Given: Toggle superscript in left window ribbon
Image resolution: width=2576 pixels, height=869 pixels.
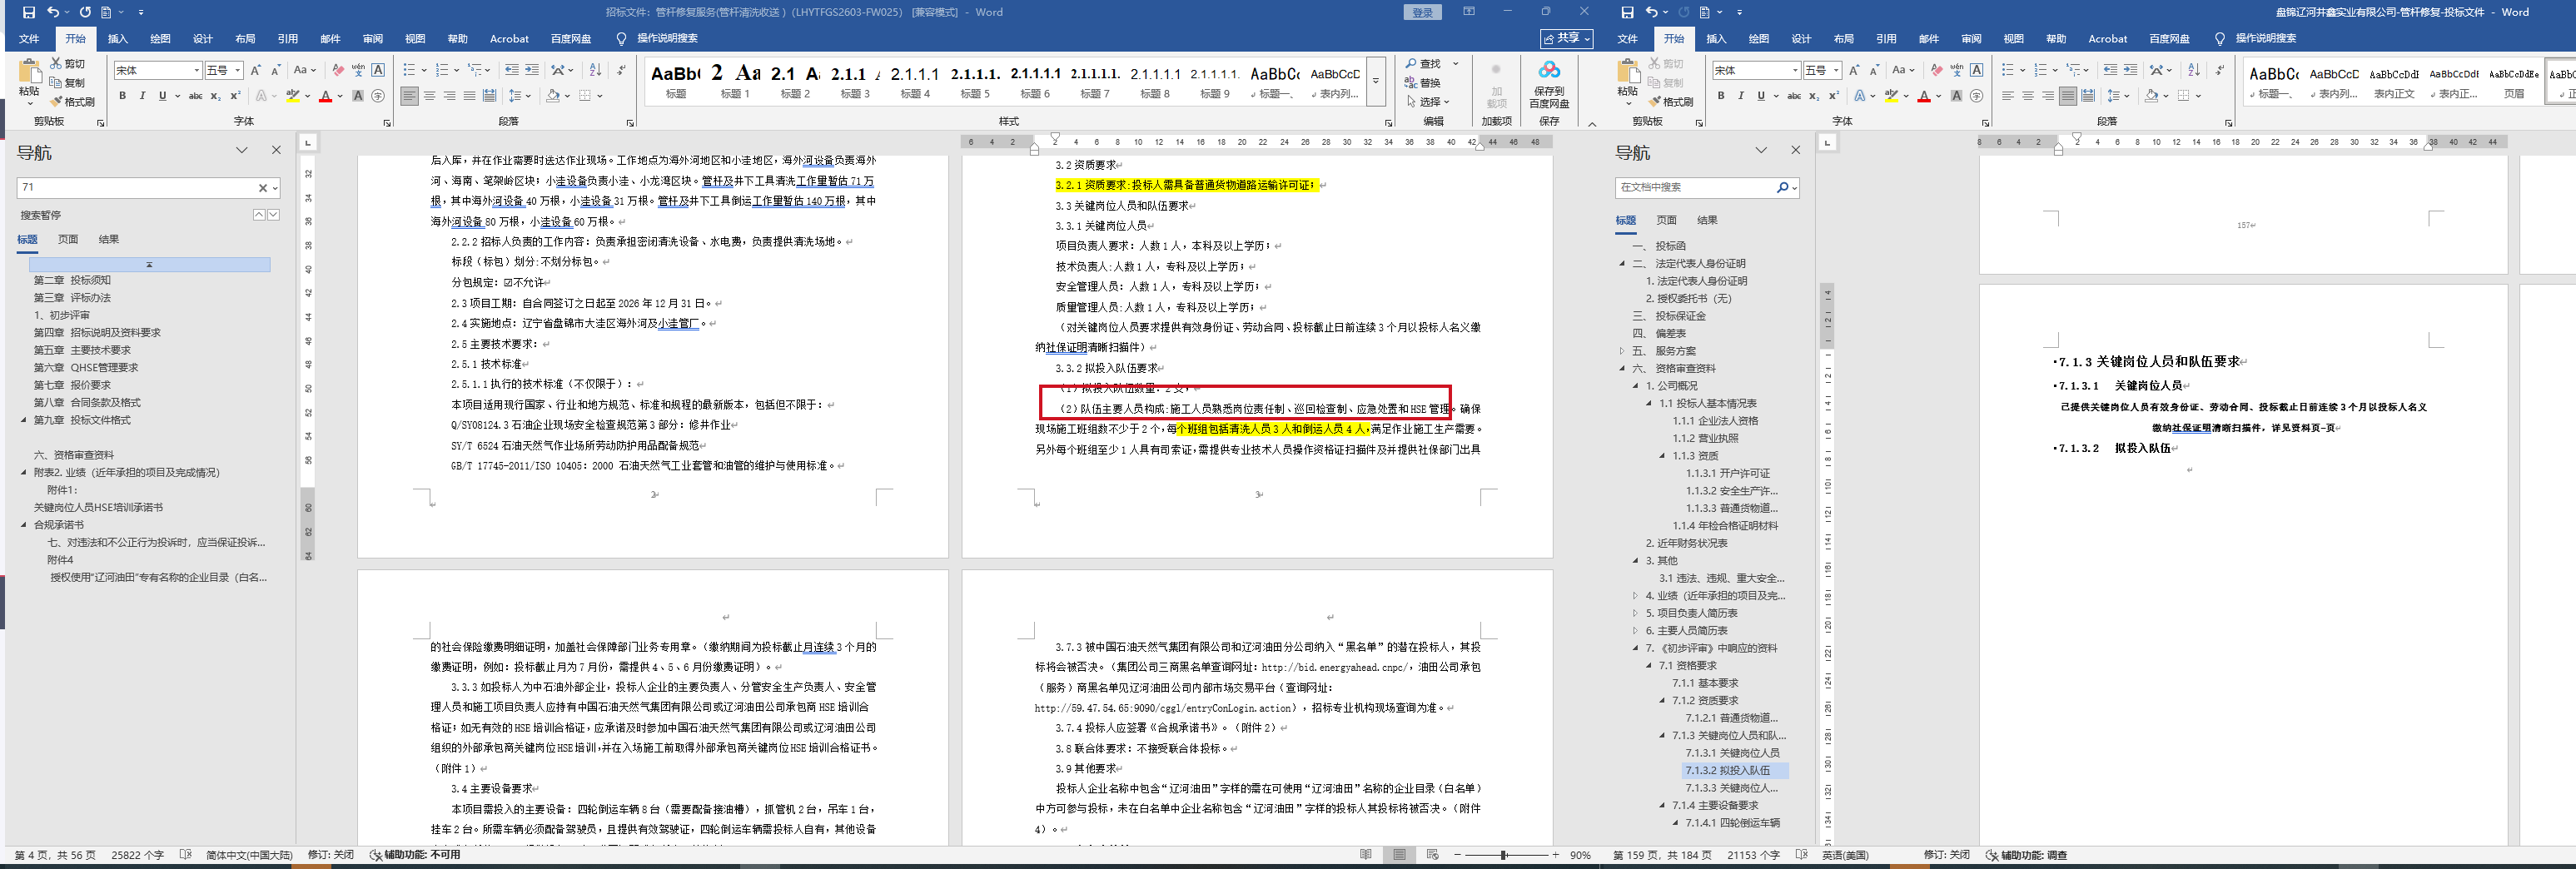Looking at the screenshot, I should [235, 96].
